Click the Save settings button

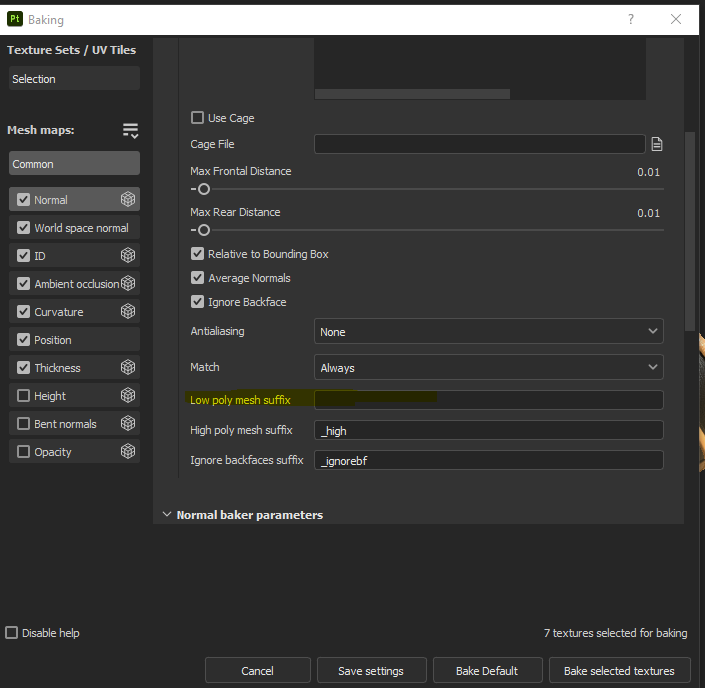click(x=371, y=671)
